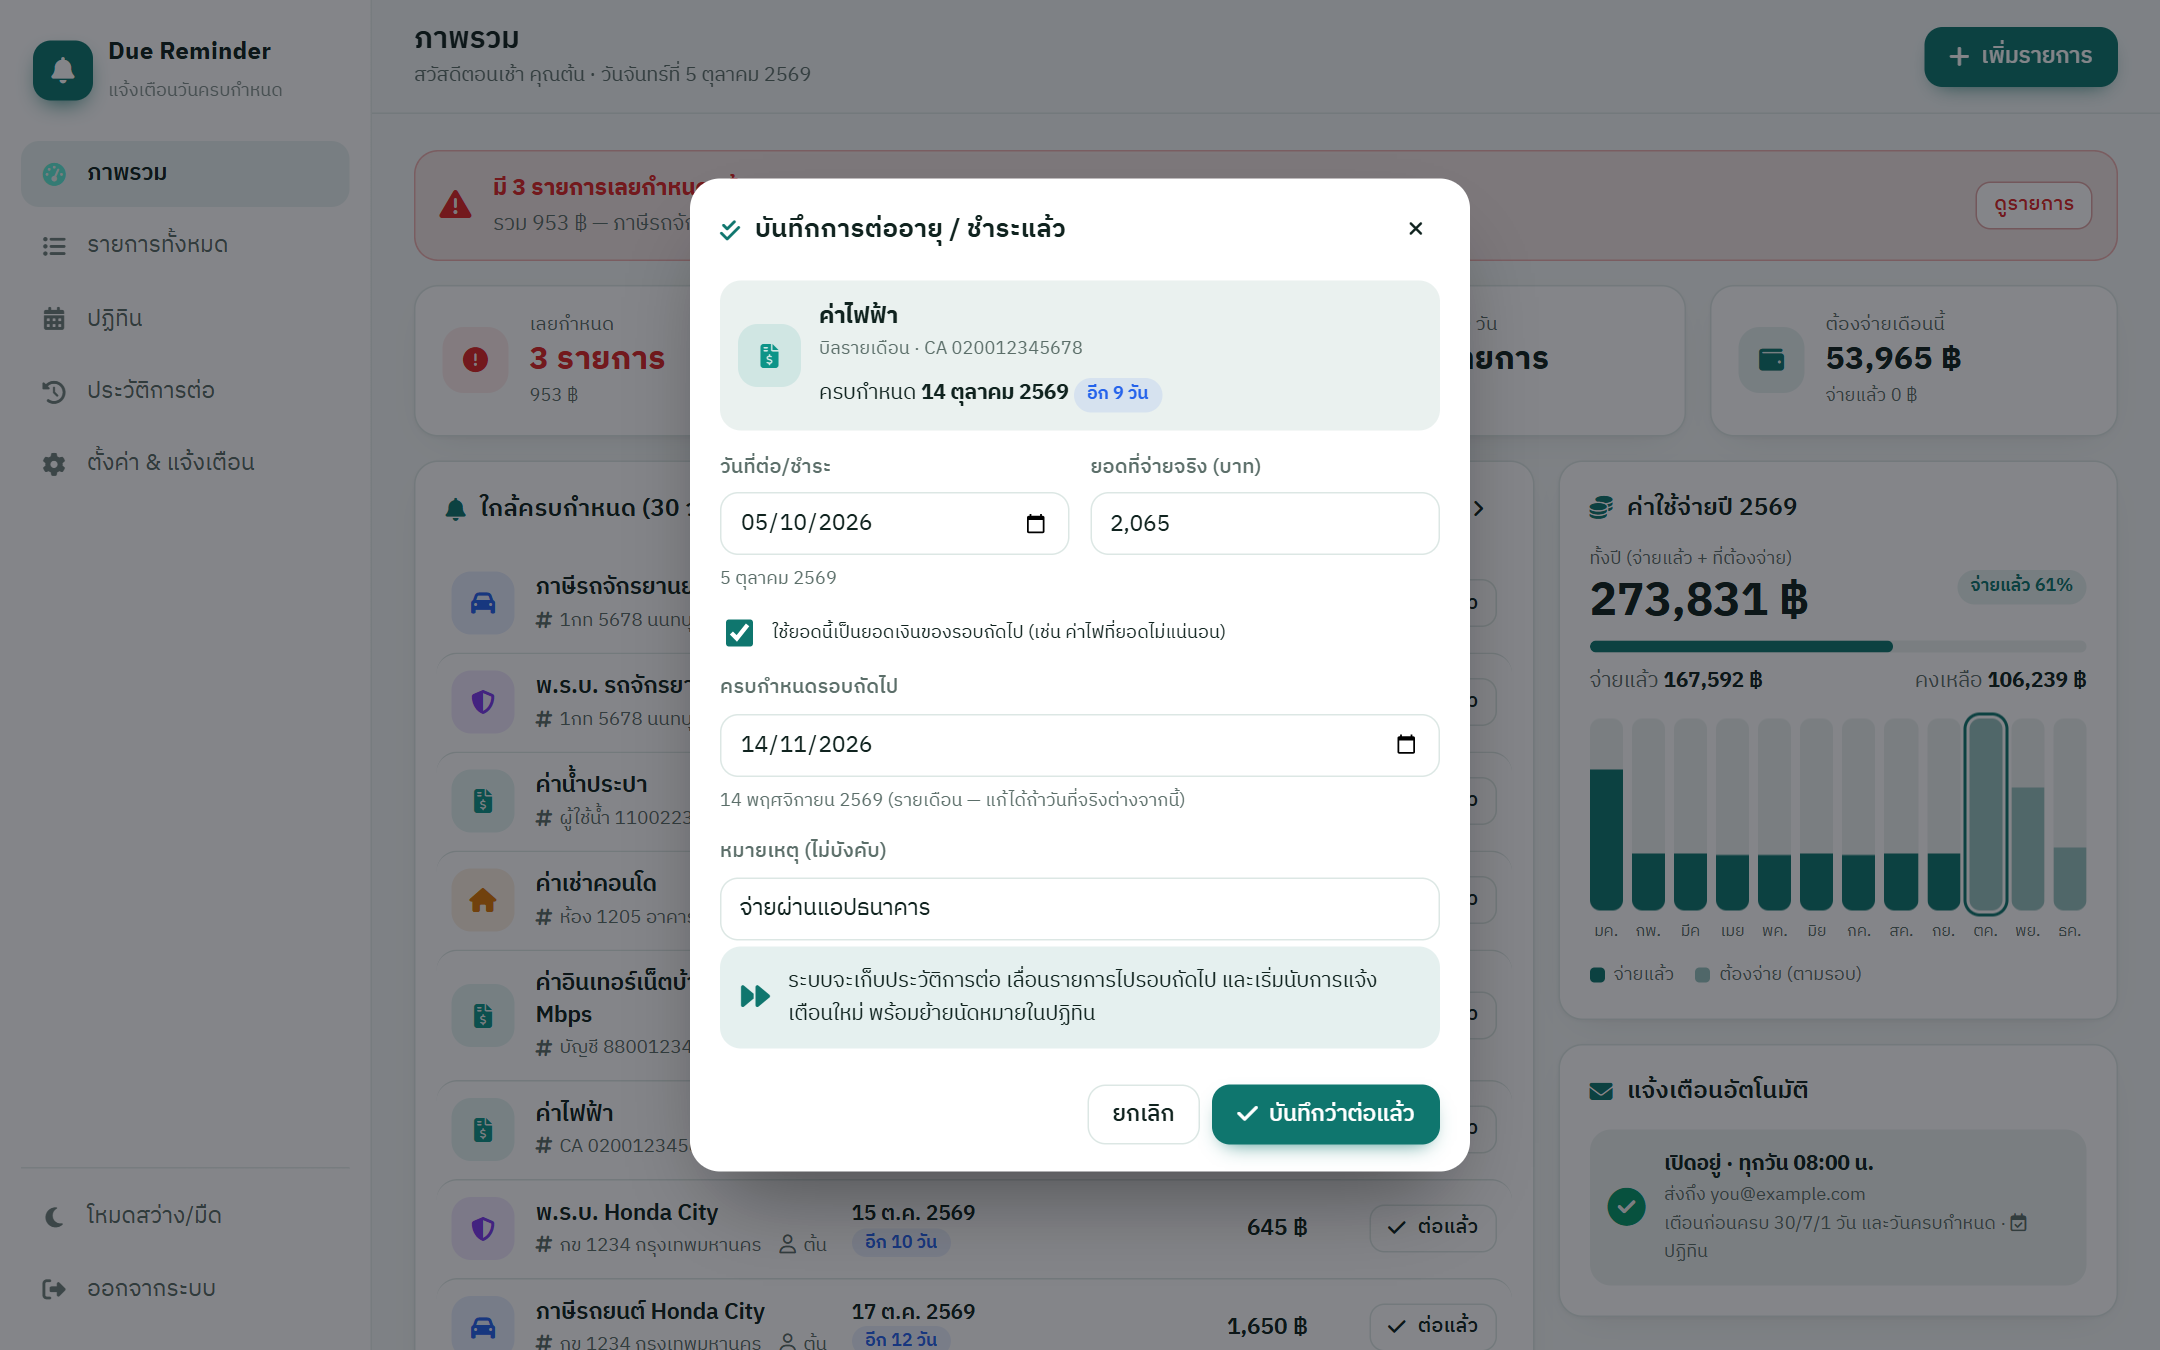Viewport: 2160px width, 1350px height.
Task: Click the electricity bill icon in modal
Action: pos(769,355)
